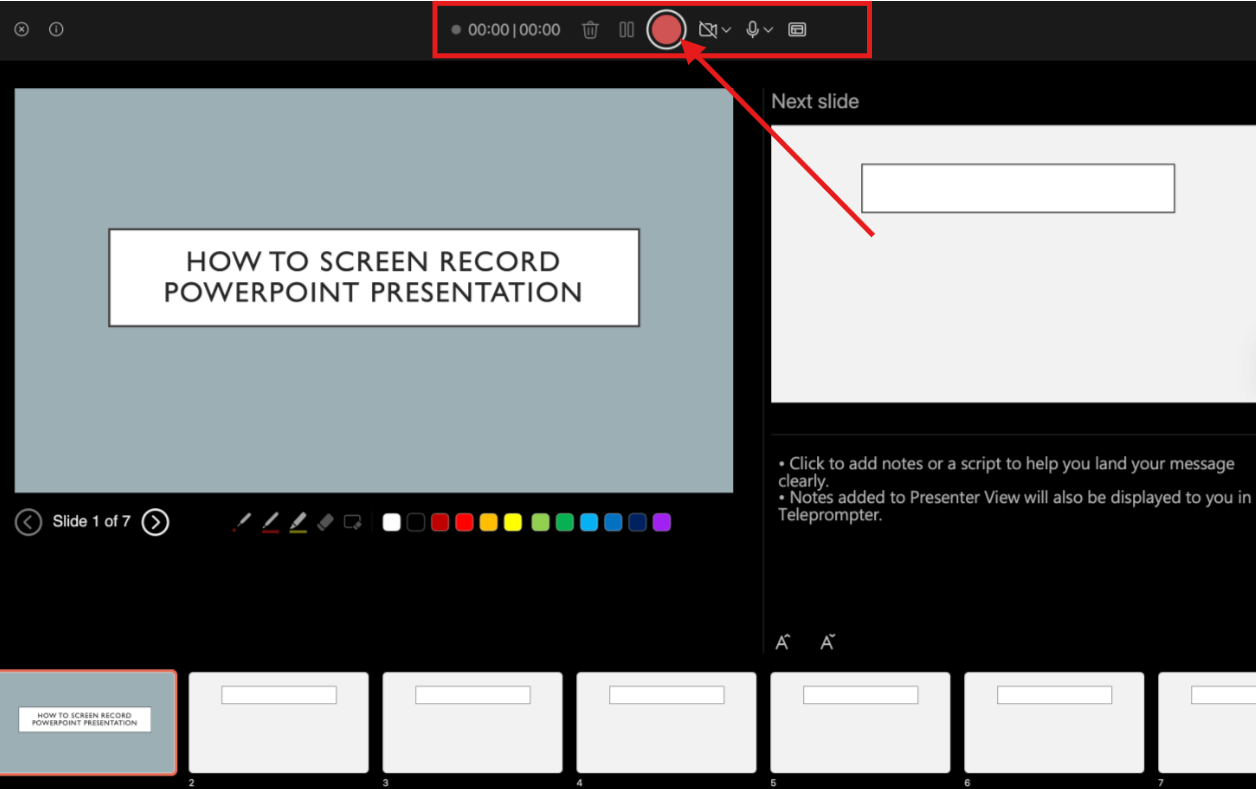Toggle the camera on

click(x=707, y=30)
